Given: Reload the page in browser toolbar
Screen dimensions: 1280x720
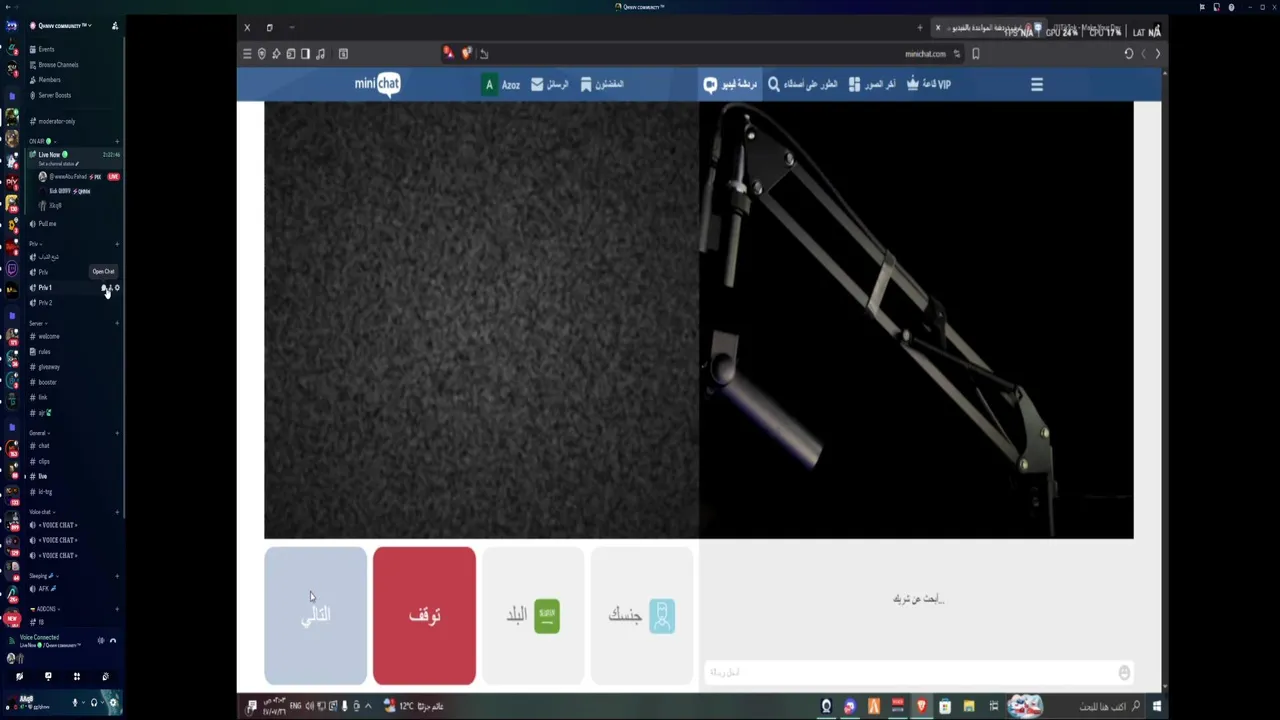Looking at the screenshot, I should (1129, 54).
